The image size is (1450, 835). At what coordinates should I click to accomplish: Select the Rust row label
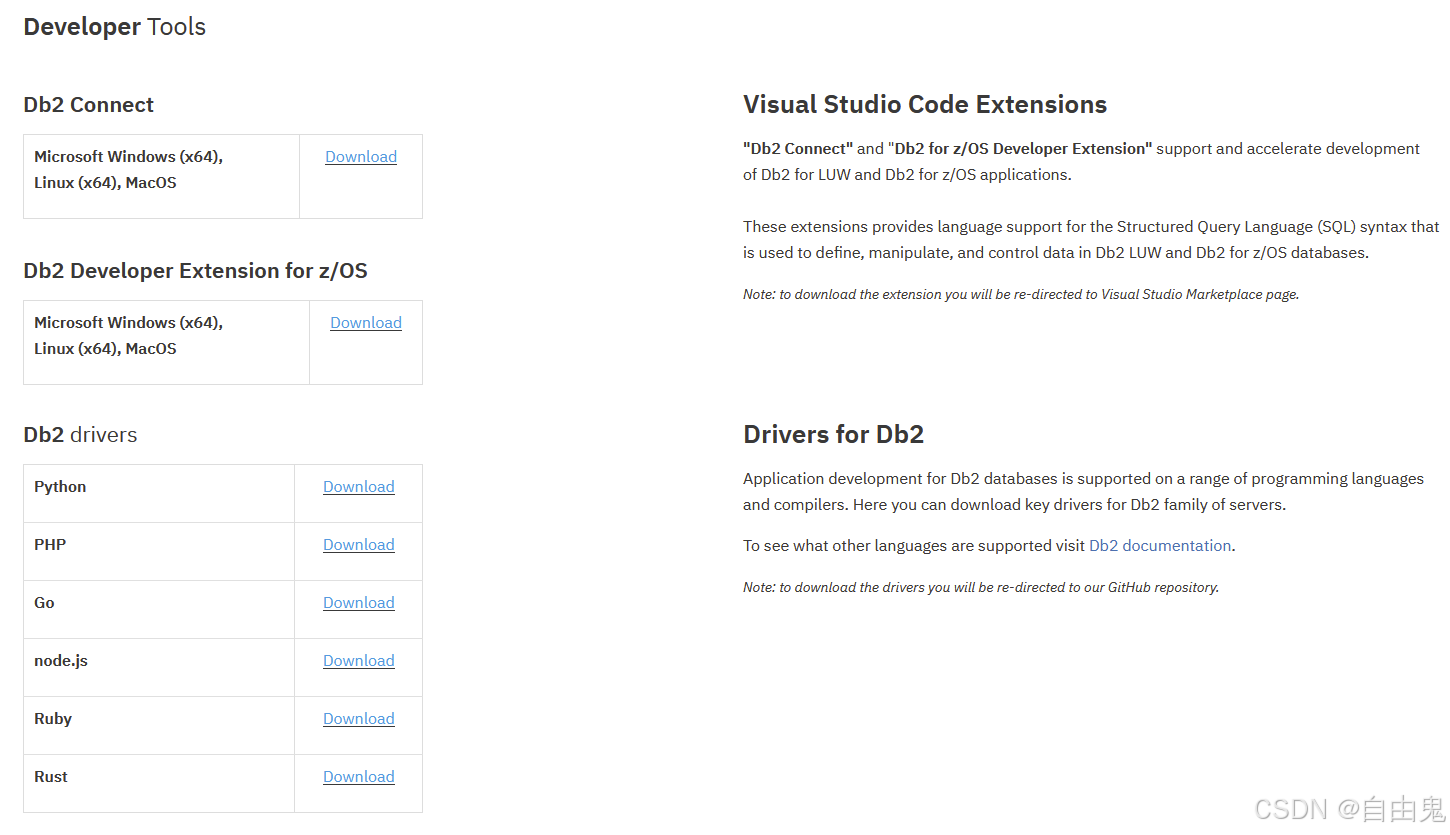(51, 777)
